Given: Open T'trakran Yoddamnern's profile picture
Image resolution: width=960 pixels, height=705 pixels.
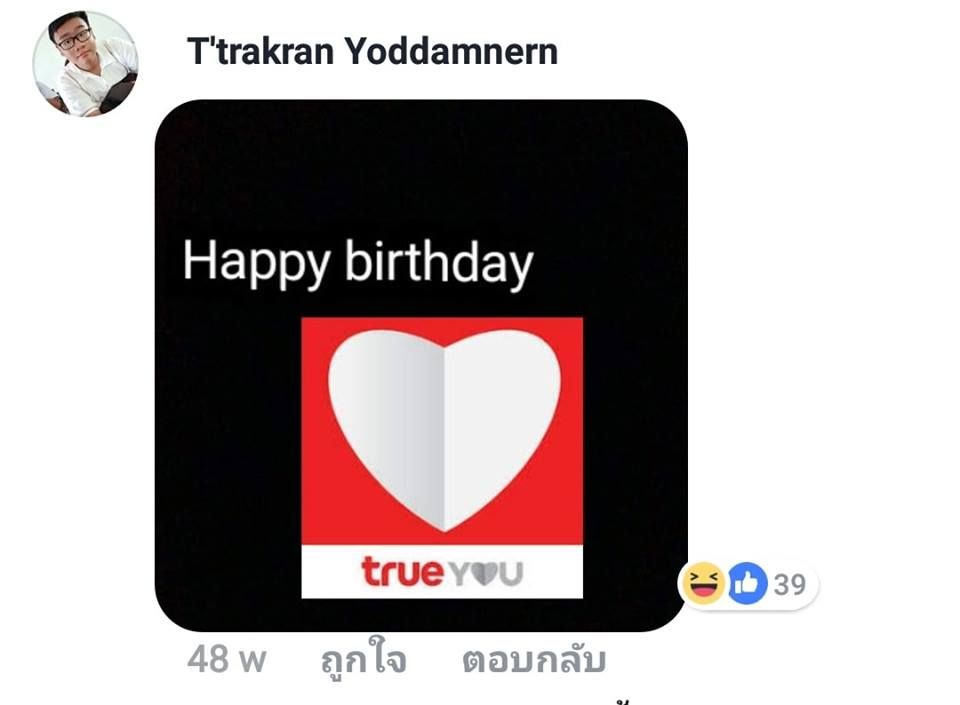Looking at the screenshot, I should (85, 63).
